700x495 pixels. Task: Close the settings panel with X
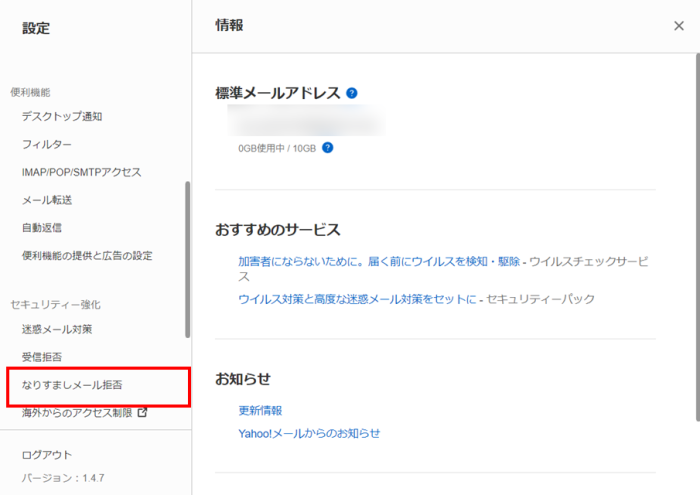679,26
